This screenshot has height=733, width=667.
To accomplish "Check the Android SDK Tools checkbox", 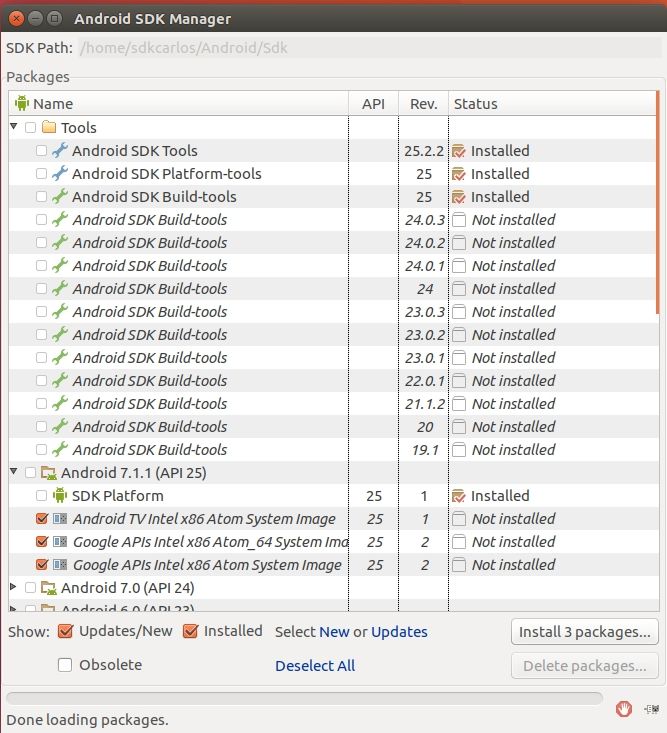I will [x=41, y=151].
